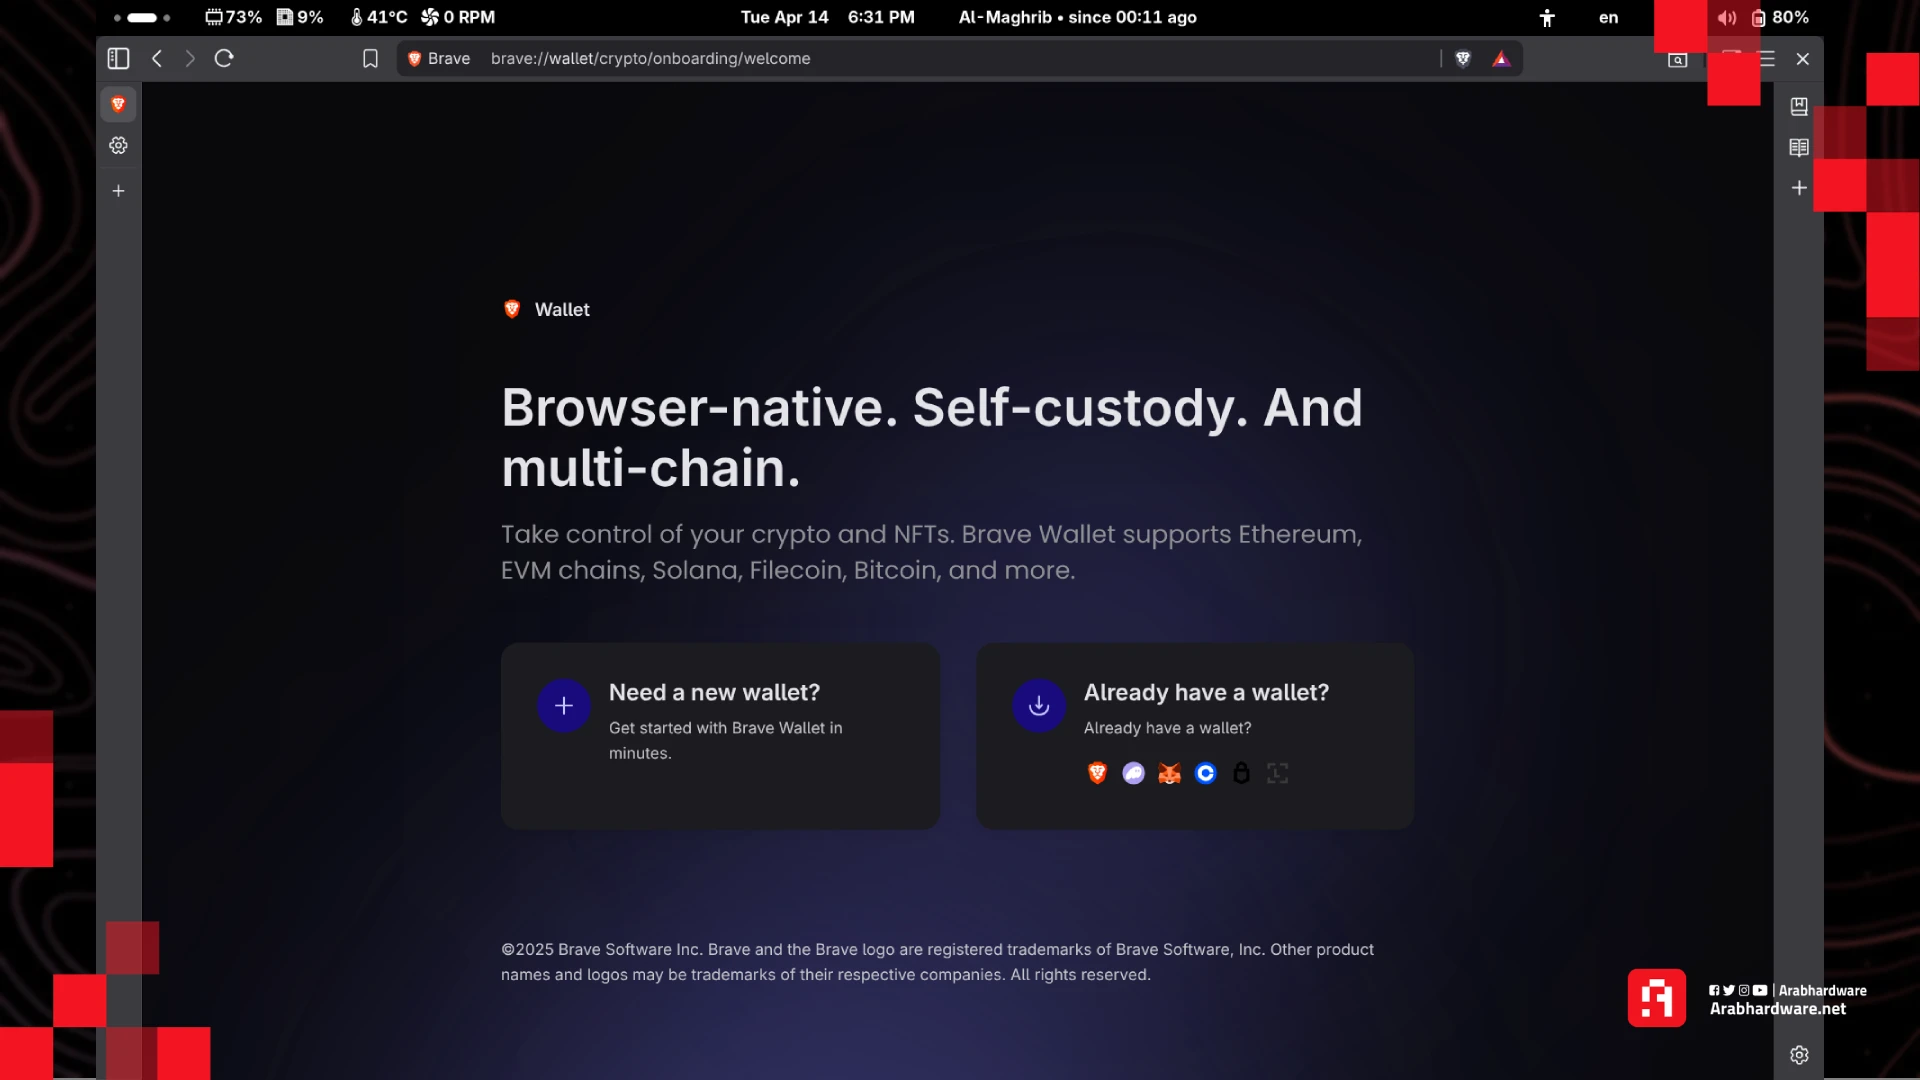1920x1080 pixels.
Task: Select the Brave Shields icon in the address bar
Action: pyautogui.click(x=1463, y=58)
